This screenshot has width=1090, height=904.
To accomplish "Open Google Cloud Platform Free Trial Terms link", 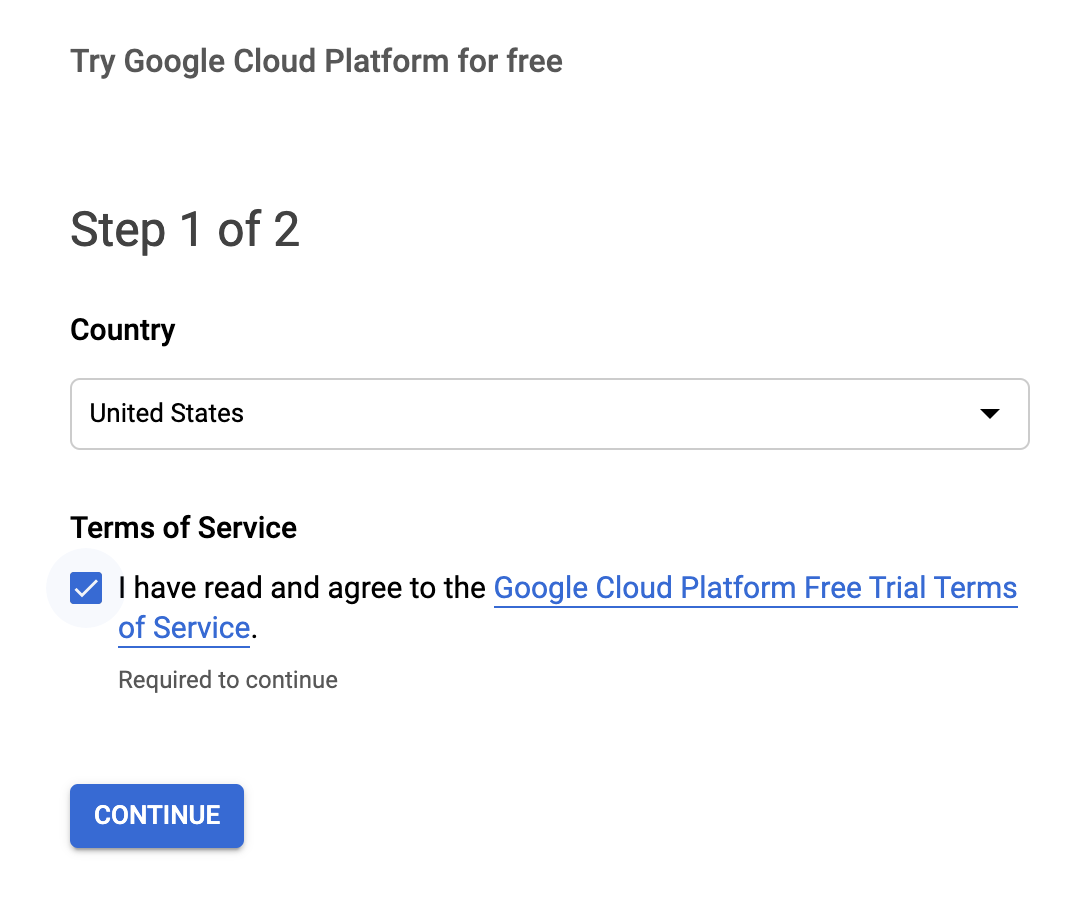I will (x=755, y=588).
